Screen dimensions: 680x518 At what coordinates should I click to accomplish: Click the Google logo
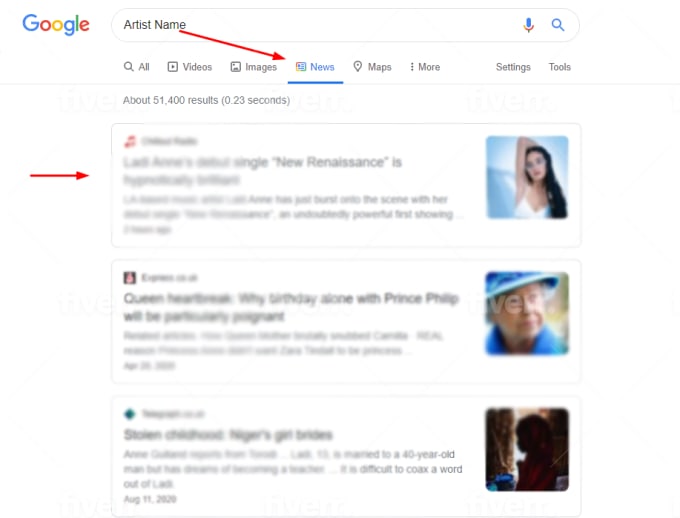pyautogui.click(x=56, y=25)
